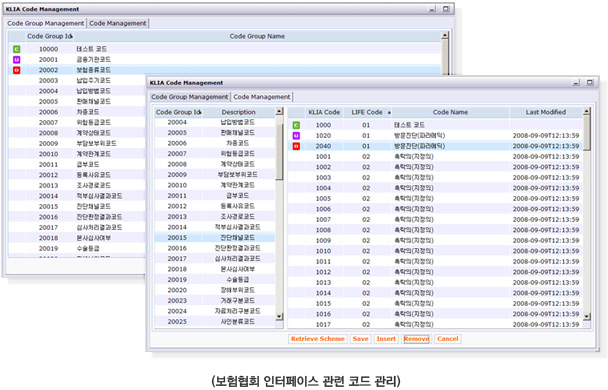The height and width of the screenshot is (390, 608).
Task: Minimize the front KLIA Code Management window
Action: (x=576, y=83)
